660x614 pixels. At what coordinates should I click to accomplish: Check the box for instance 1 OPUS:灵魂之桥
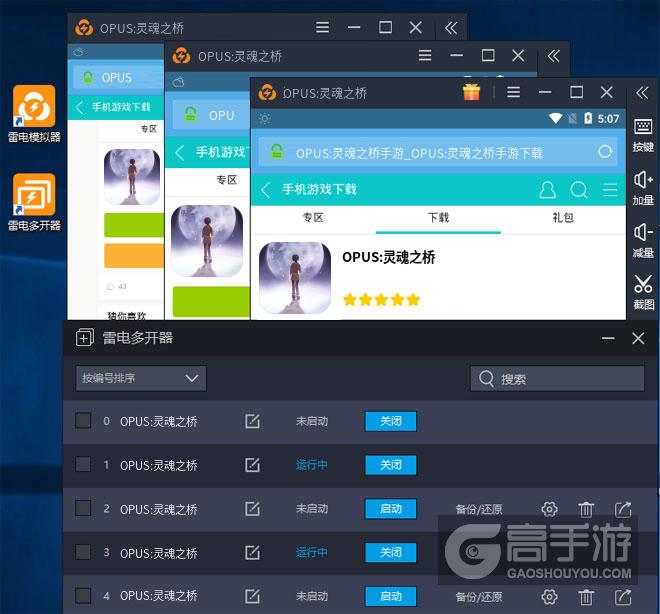tap(83, 464)
